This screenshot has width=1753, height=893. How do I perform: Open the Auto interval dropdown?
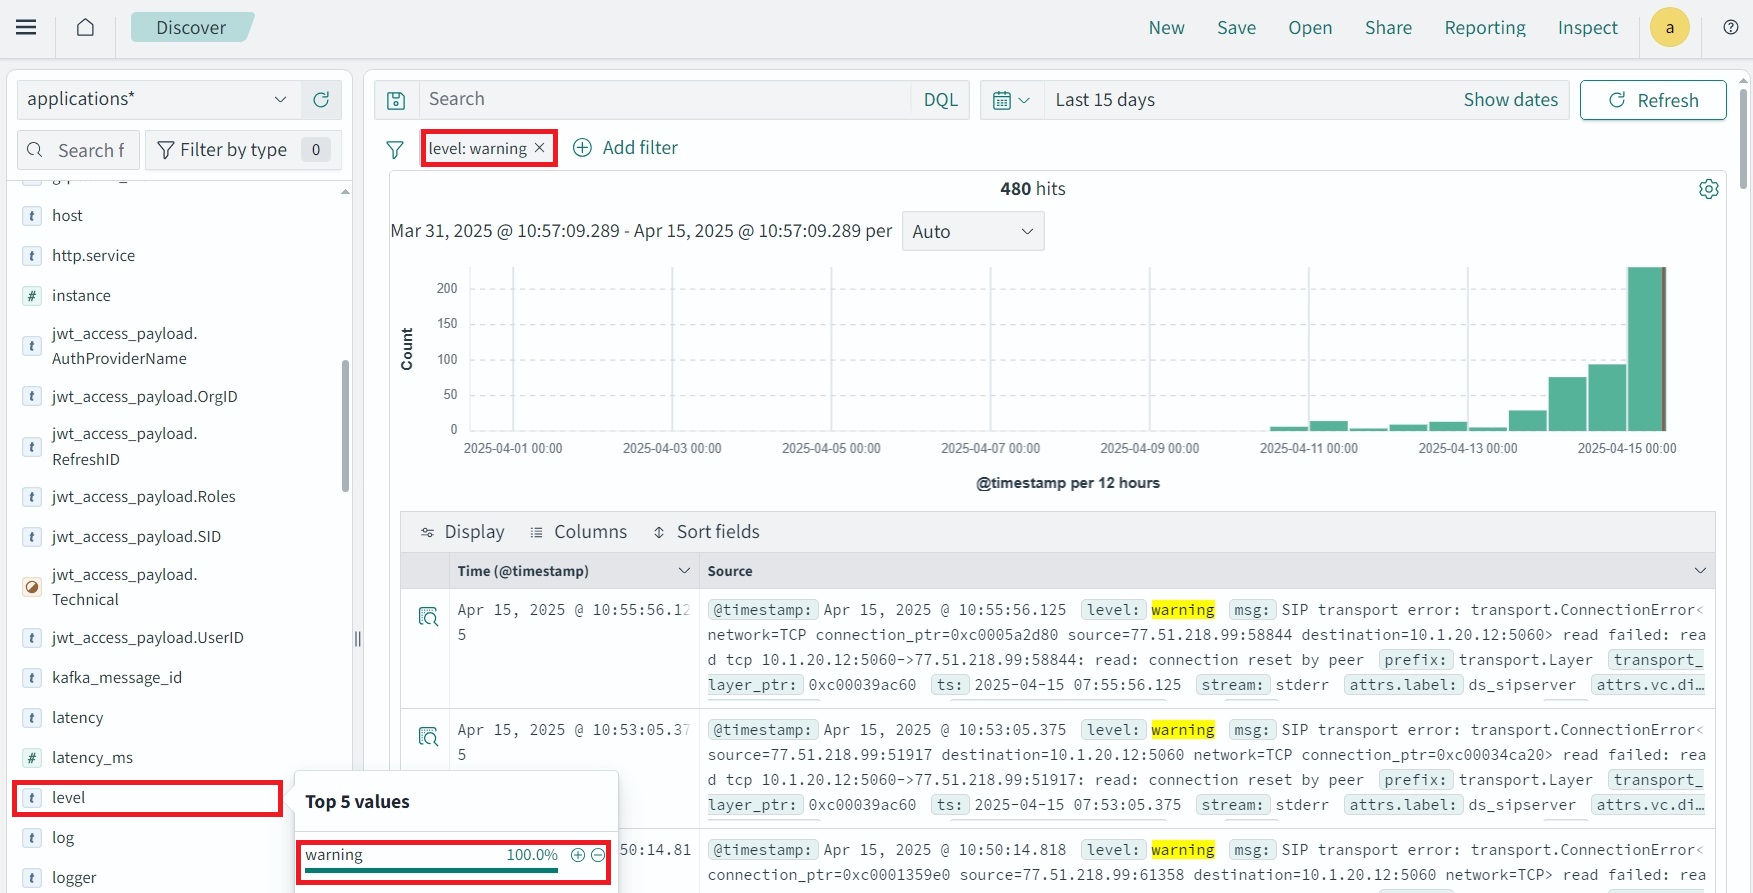pyautogui.click(x=973, y=231)
